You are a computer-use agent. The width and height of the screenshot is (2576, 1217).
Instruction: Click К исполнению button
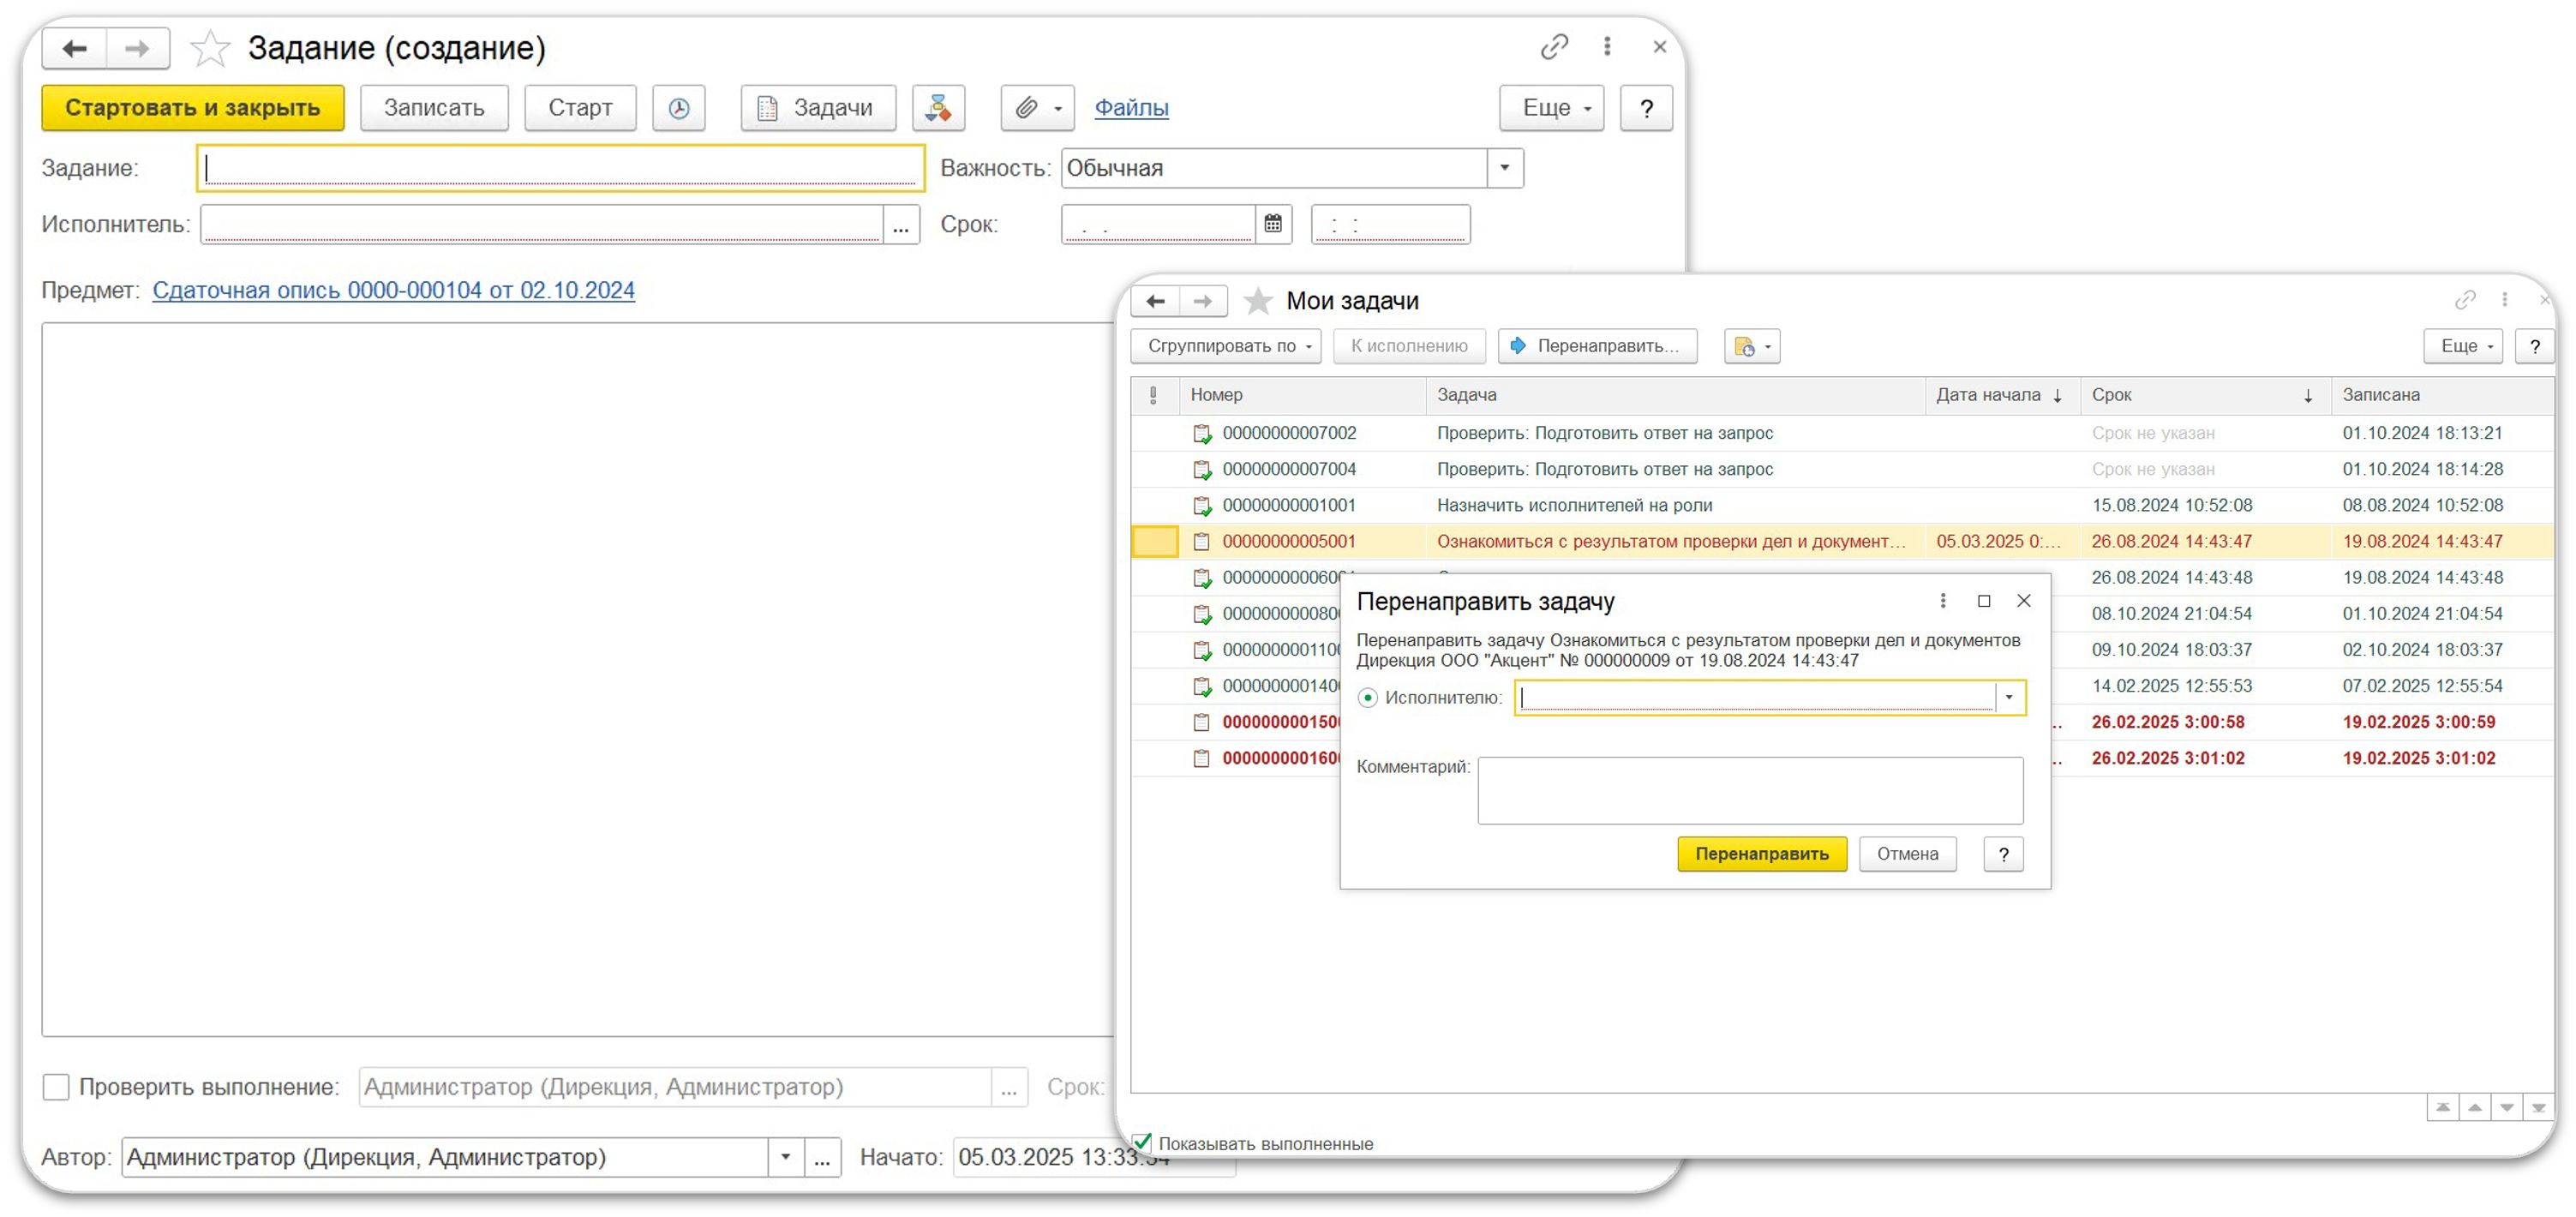(x=1409, y=346)
